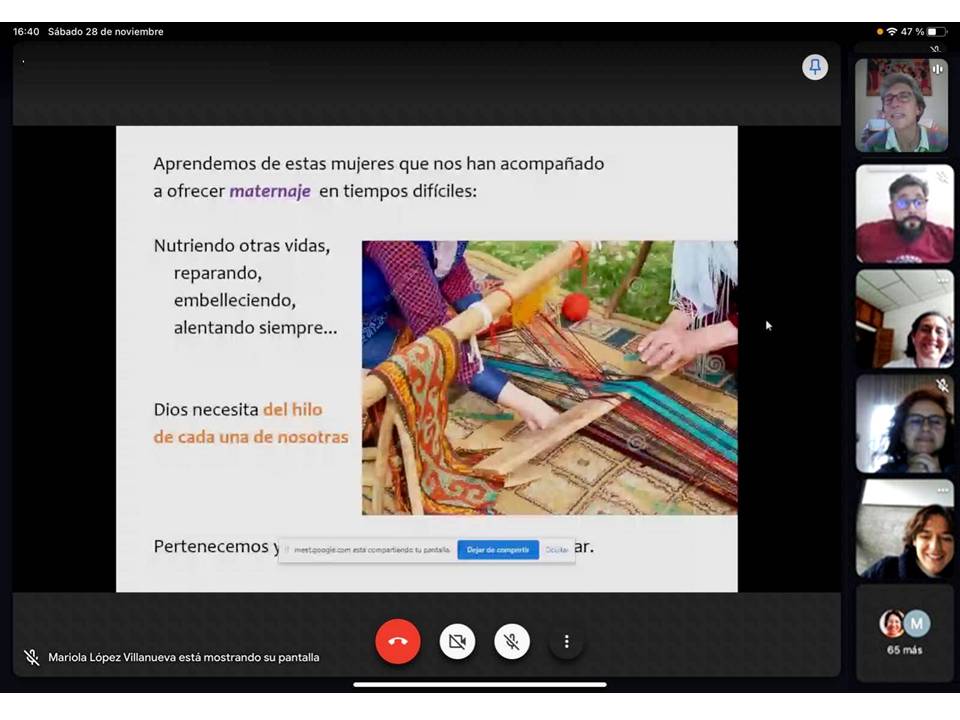Viewport: 960px width, 720px height.
Task: Click the weaving loom image on slide
Action: click(x=549, y=377)
